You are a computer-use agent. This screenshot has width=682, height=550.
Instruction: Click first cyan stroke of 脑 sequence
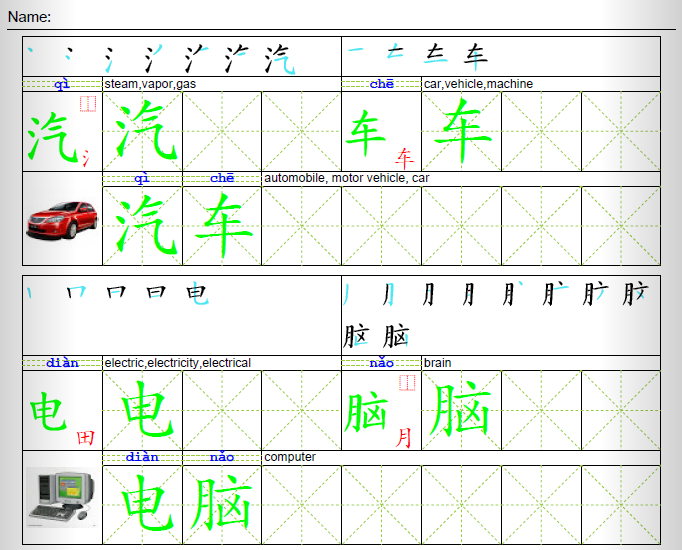[x=346, y=294]
